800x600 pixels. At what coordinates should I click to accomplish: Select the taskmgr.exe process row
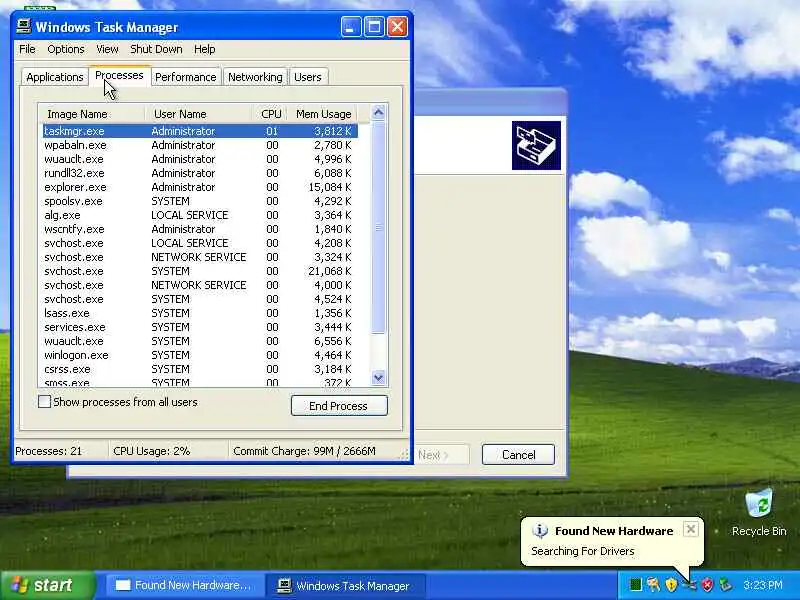200,131
